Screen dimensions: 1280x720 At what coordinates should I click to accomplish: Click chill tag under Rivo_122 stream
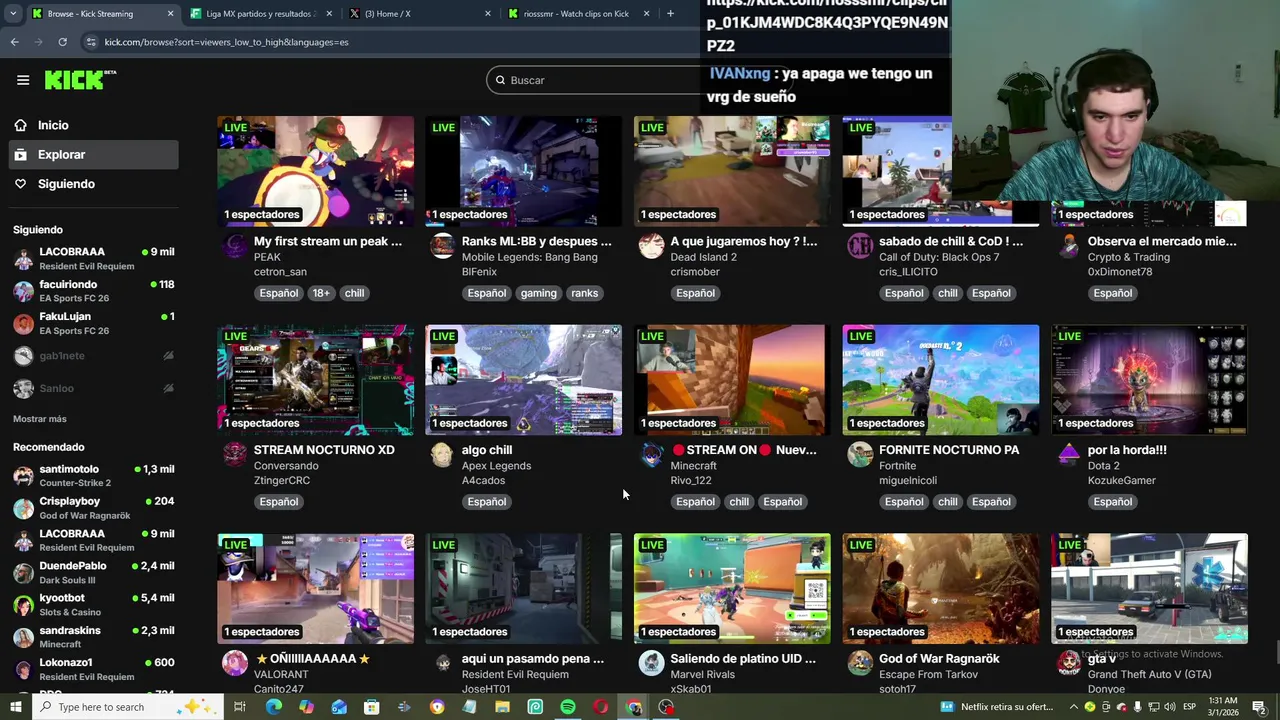tap(739, 502)
